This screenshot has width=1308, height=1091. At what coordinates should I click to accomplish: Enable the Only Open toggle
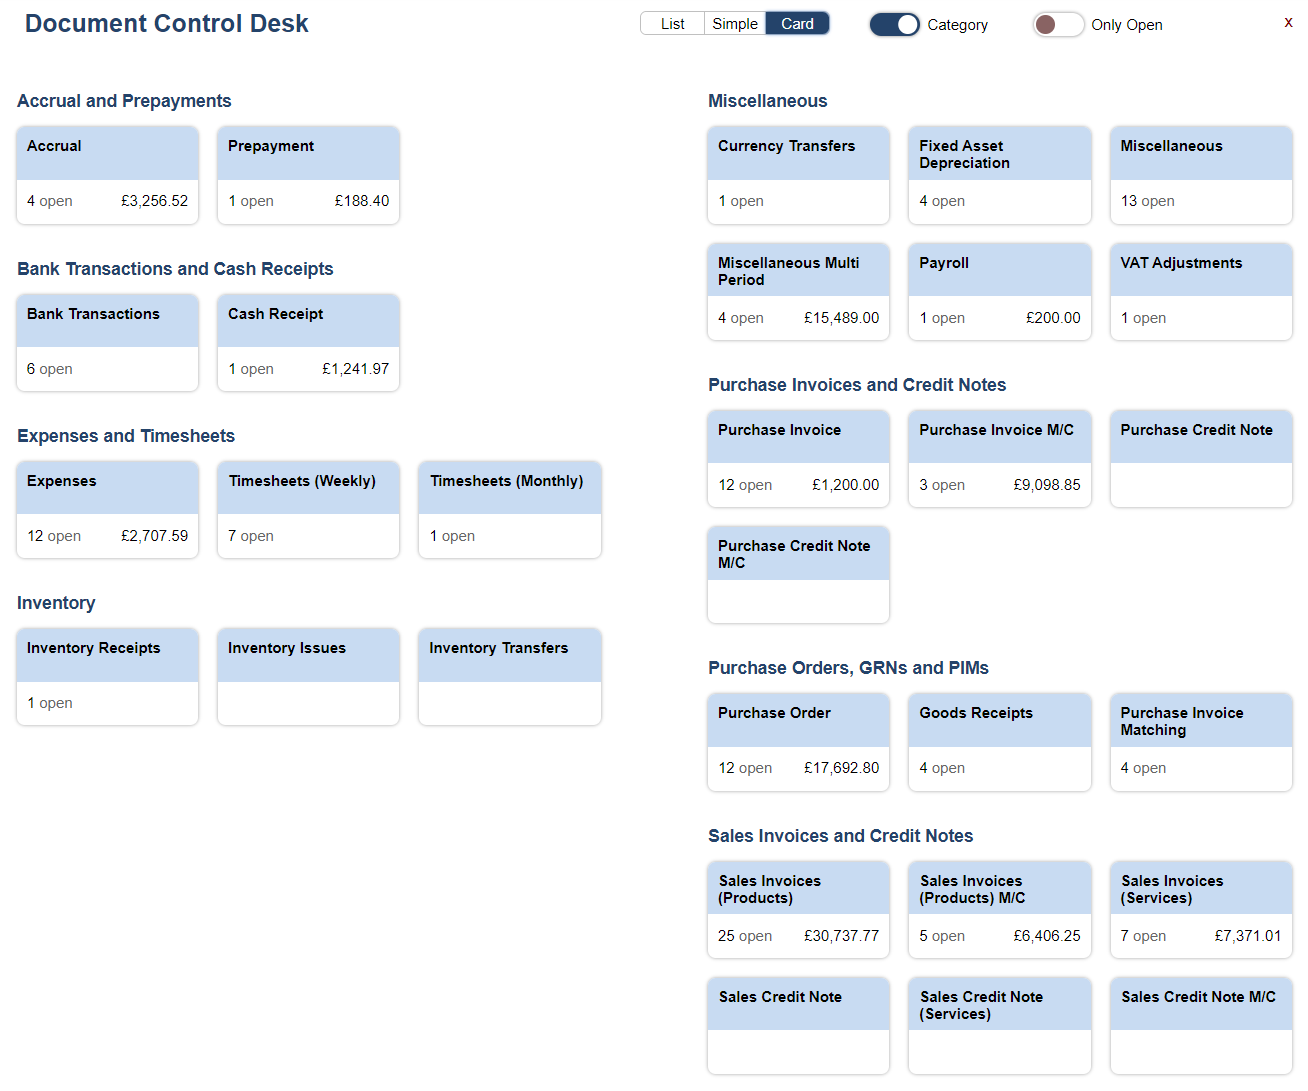[1058, 25]
